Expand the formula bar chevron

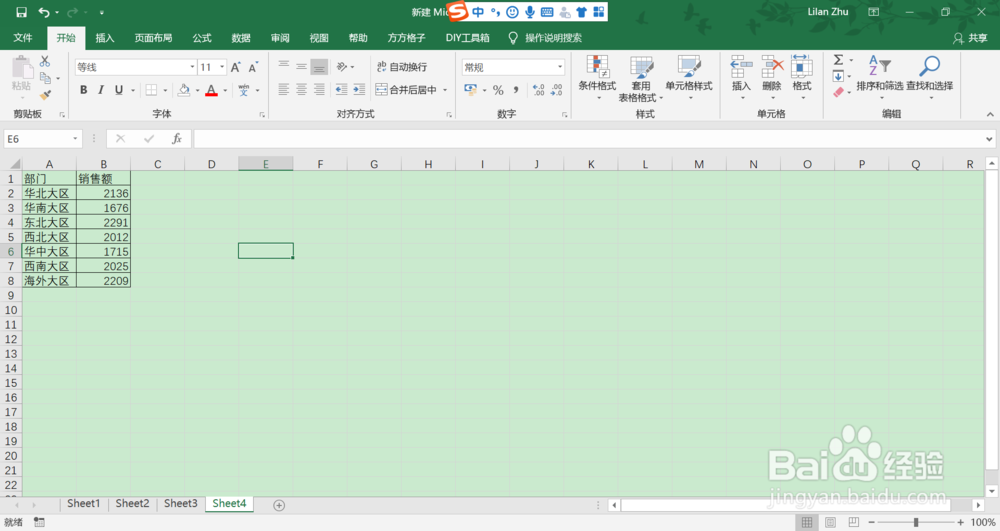pos(989,138)
